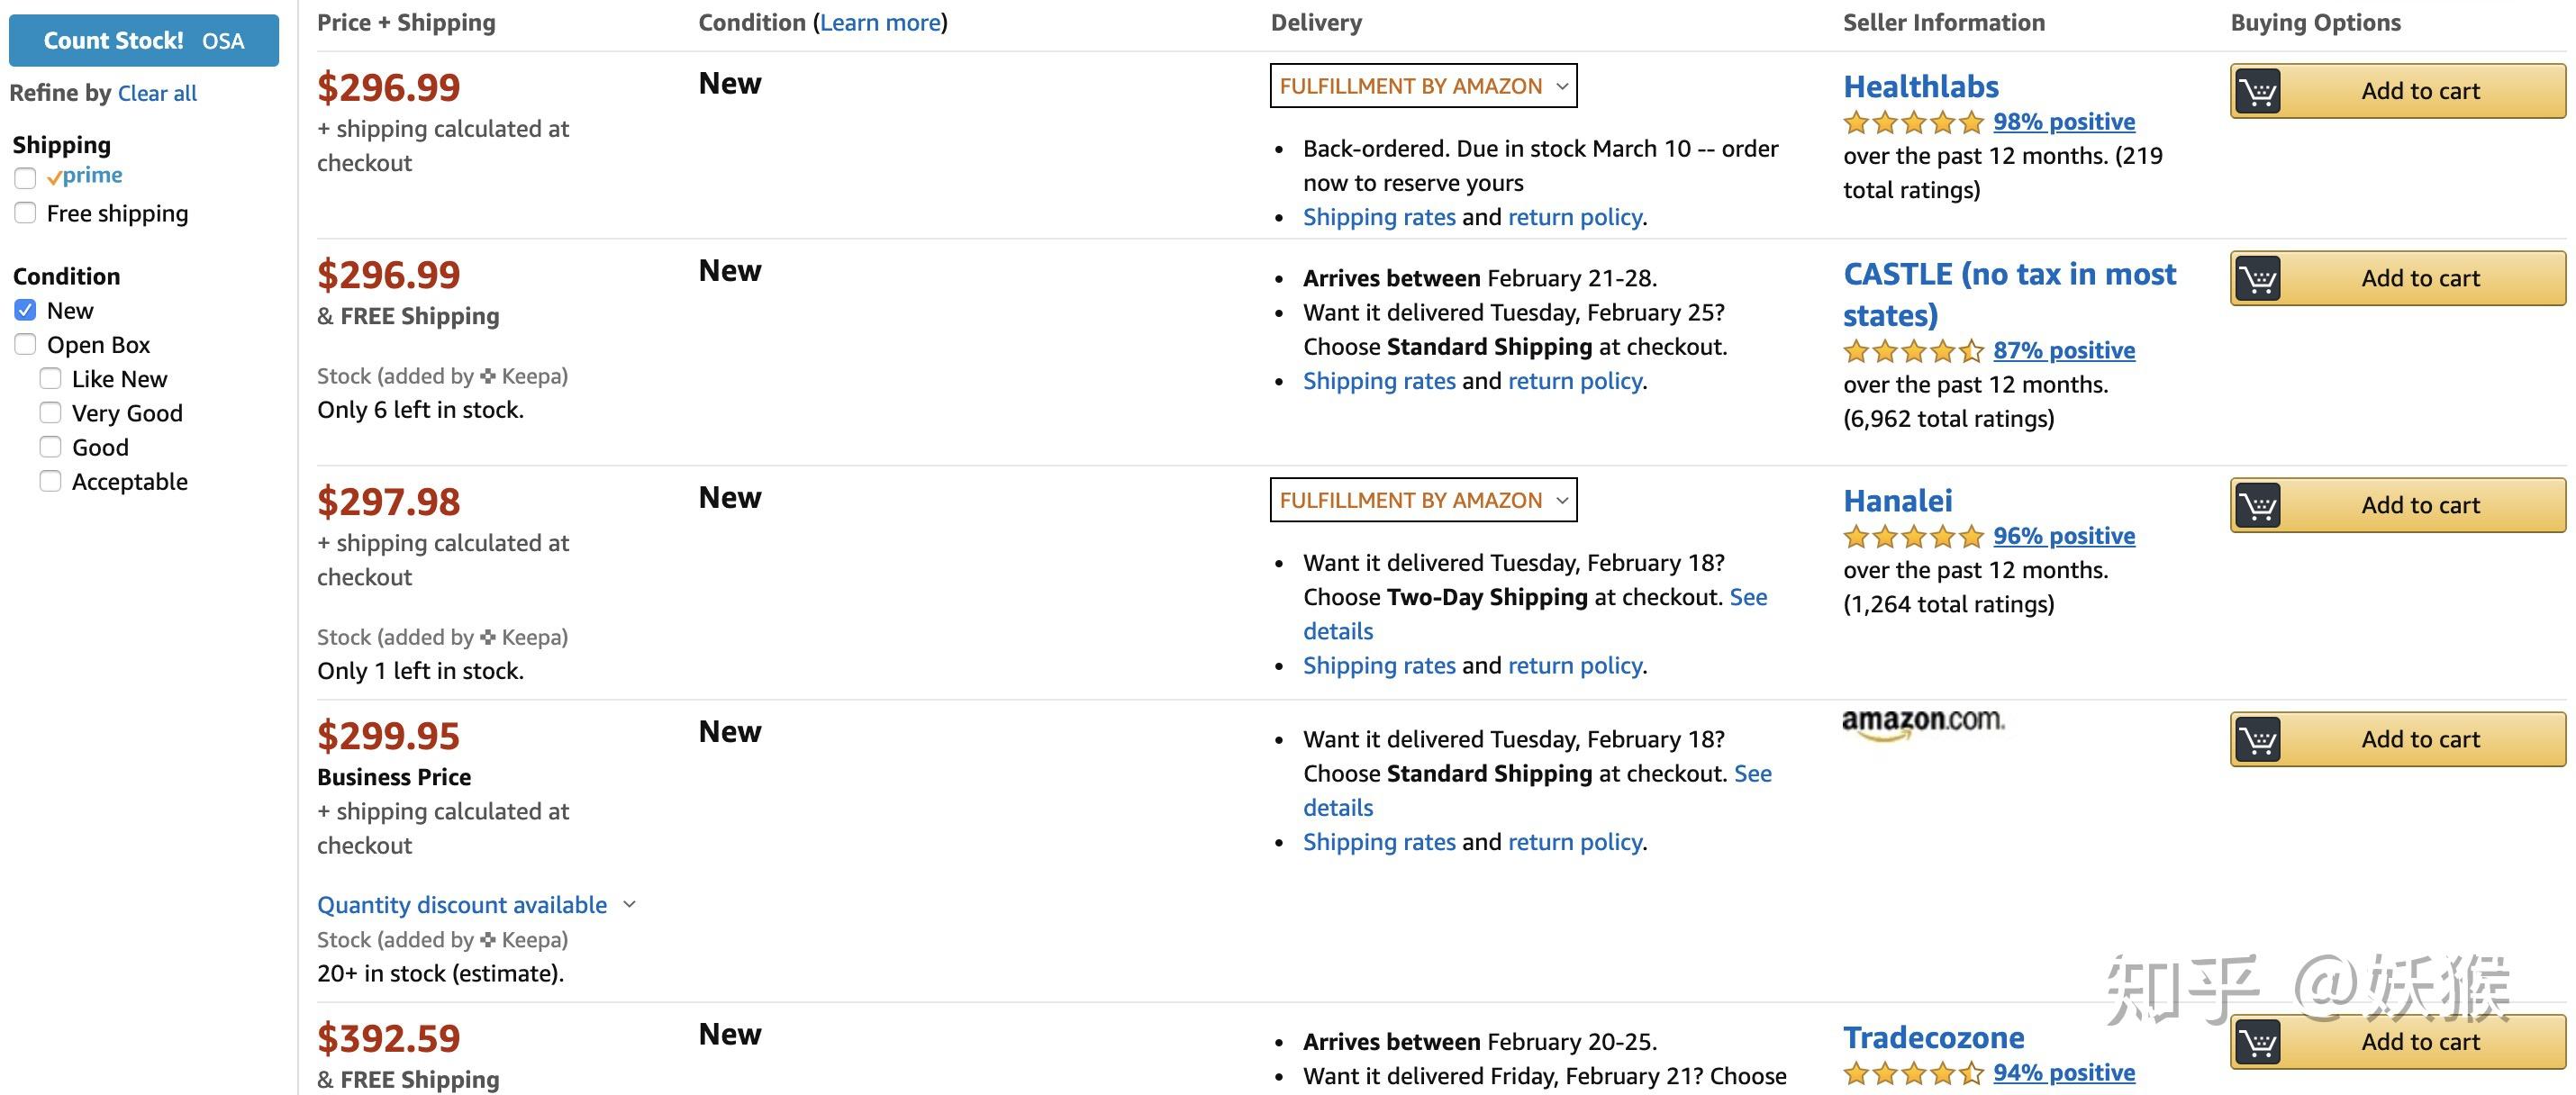Click the star rating icons for Healthlabs
Viewport: 2576px width, 1095px height.
coord(1913,122)
